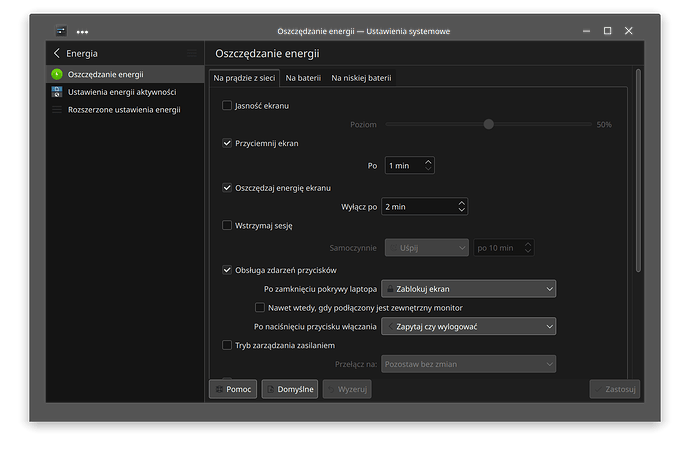This screenshot has height=454, width=690.
Task: Click the Zastosuj button
Action: 615,389
